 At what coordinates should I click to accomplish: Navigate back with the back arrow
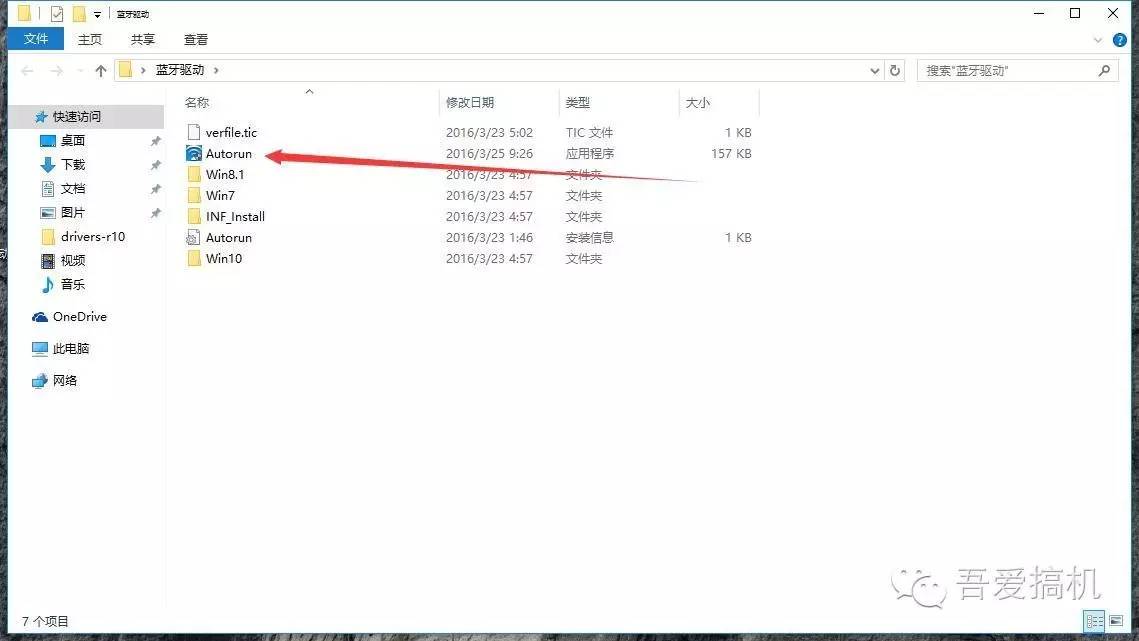(26, 70)
